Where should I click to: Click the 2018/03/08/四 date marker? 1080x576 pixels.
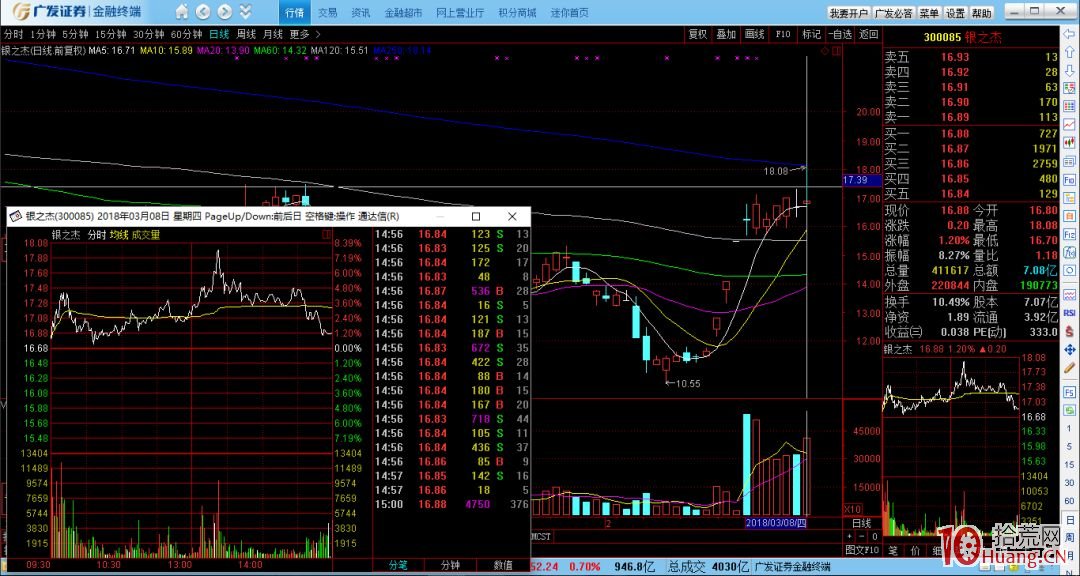click(776, 522)
